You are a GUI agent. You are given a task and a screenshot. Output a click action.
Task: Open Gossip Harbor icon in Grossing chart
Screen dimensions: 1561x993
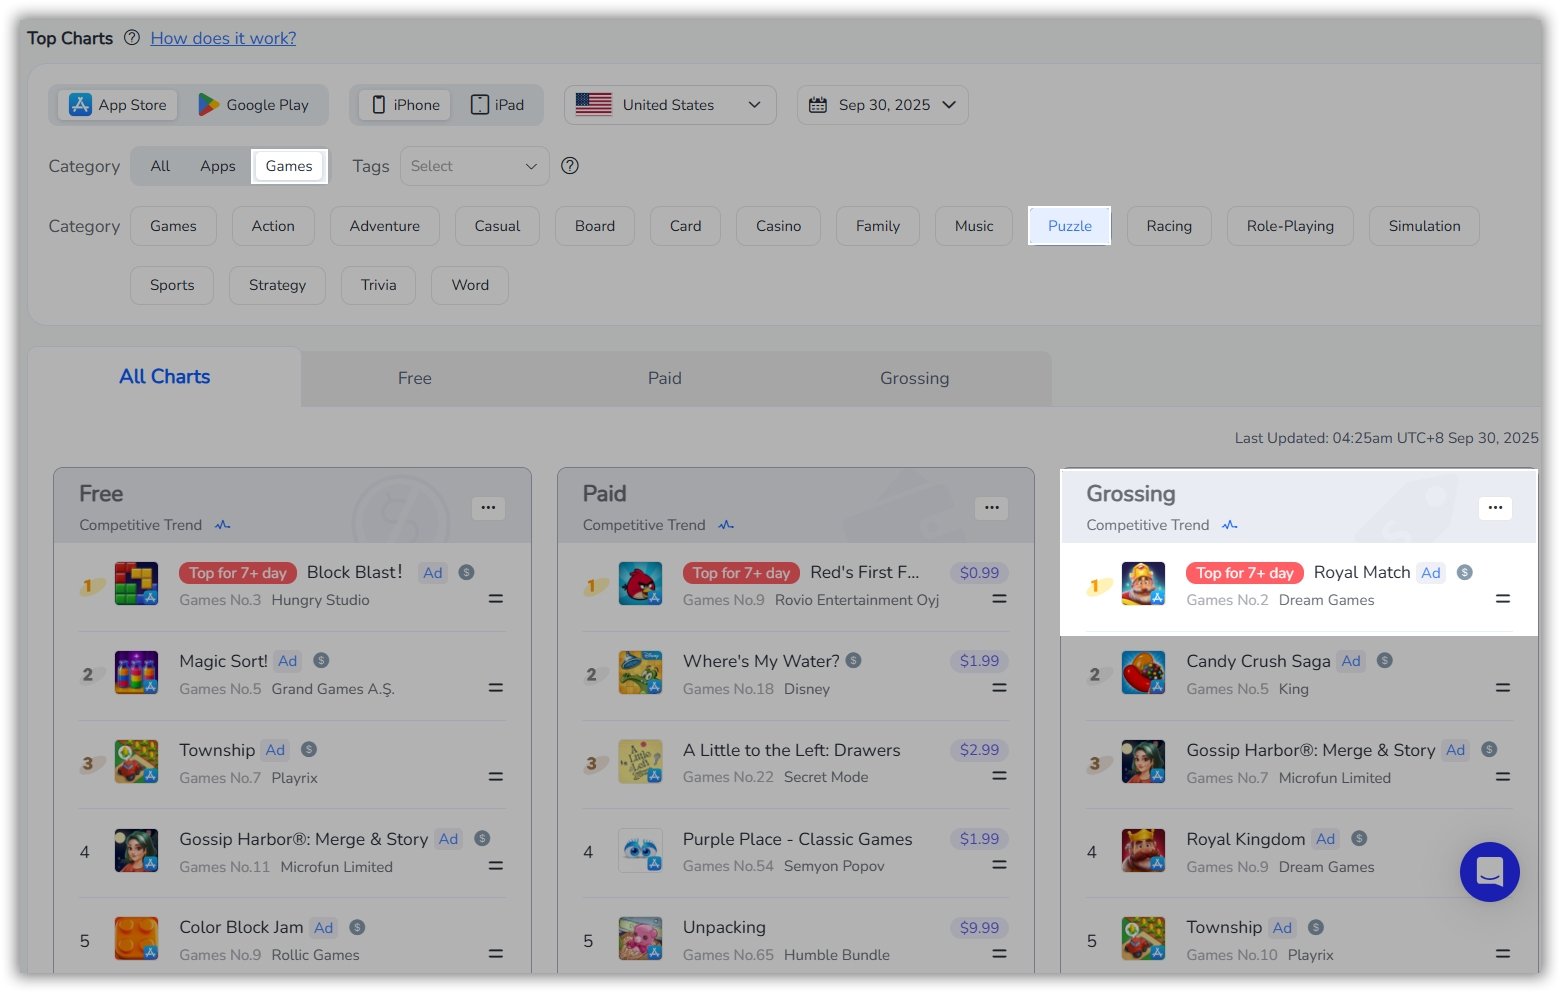[x=1143, y=762]
